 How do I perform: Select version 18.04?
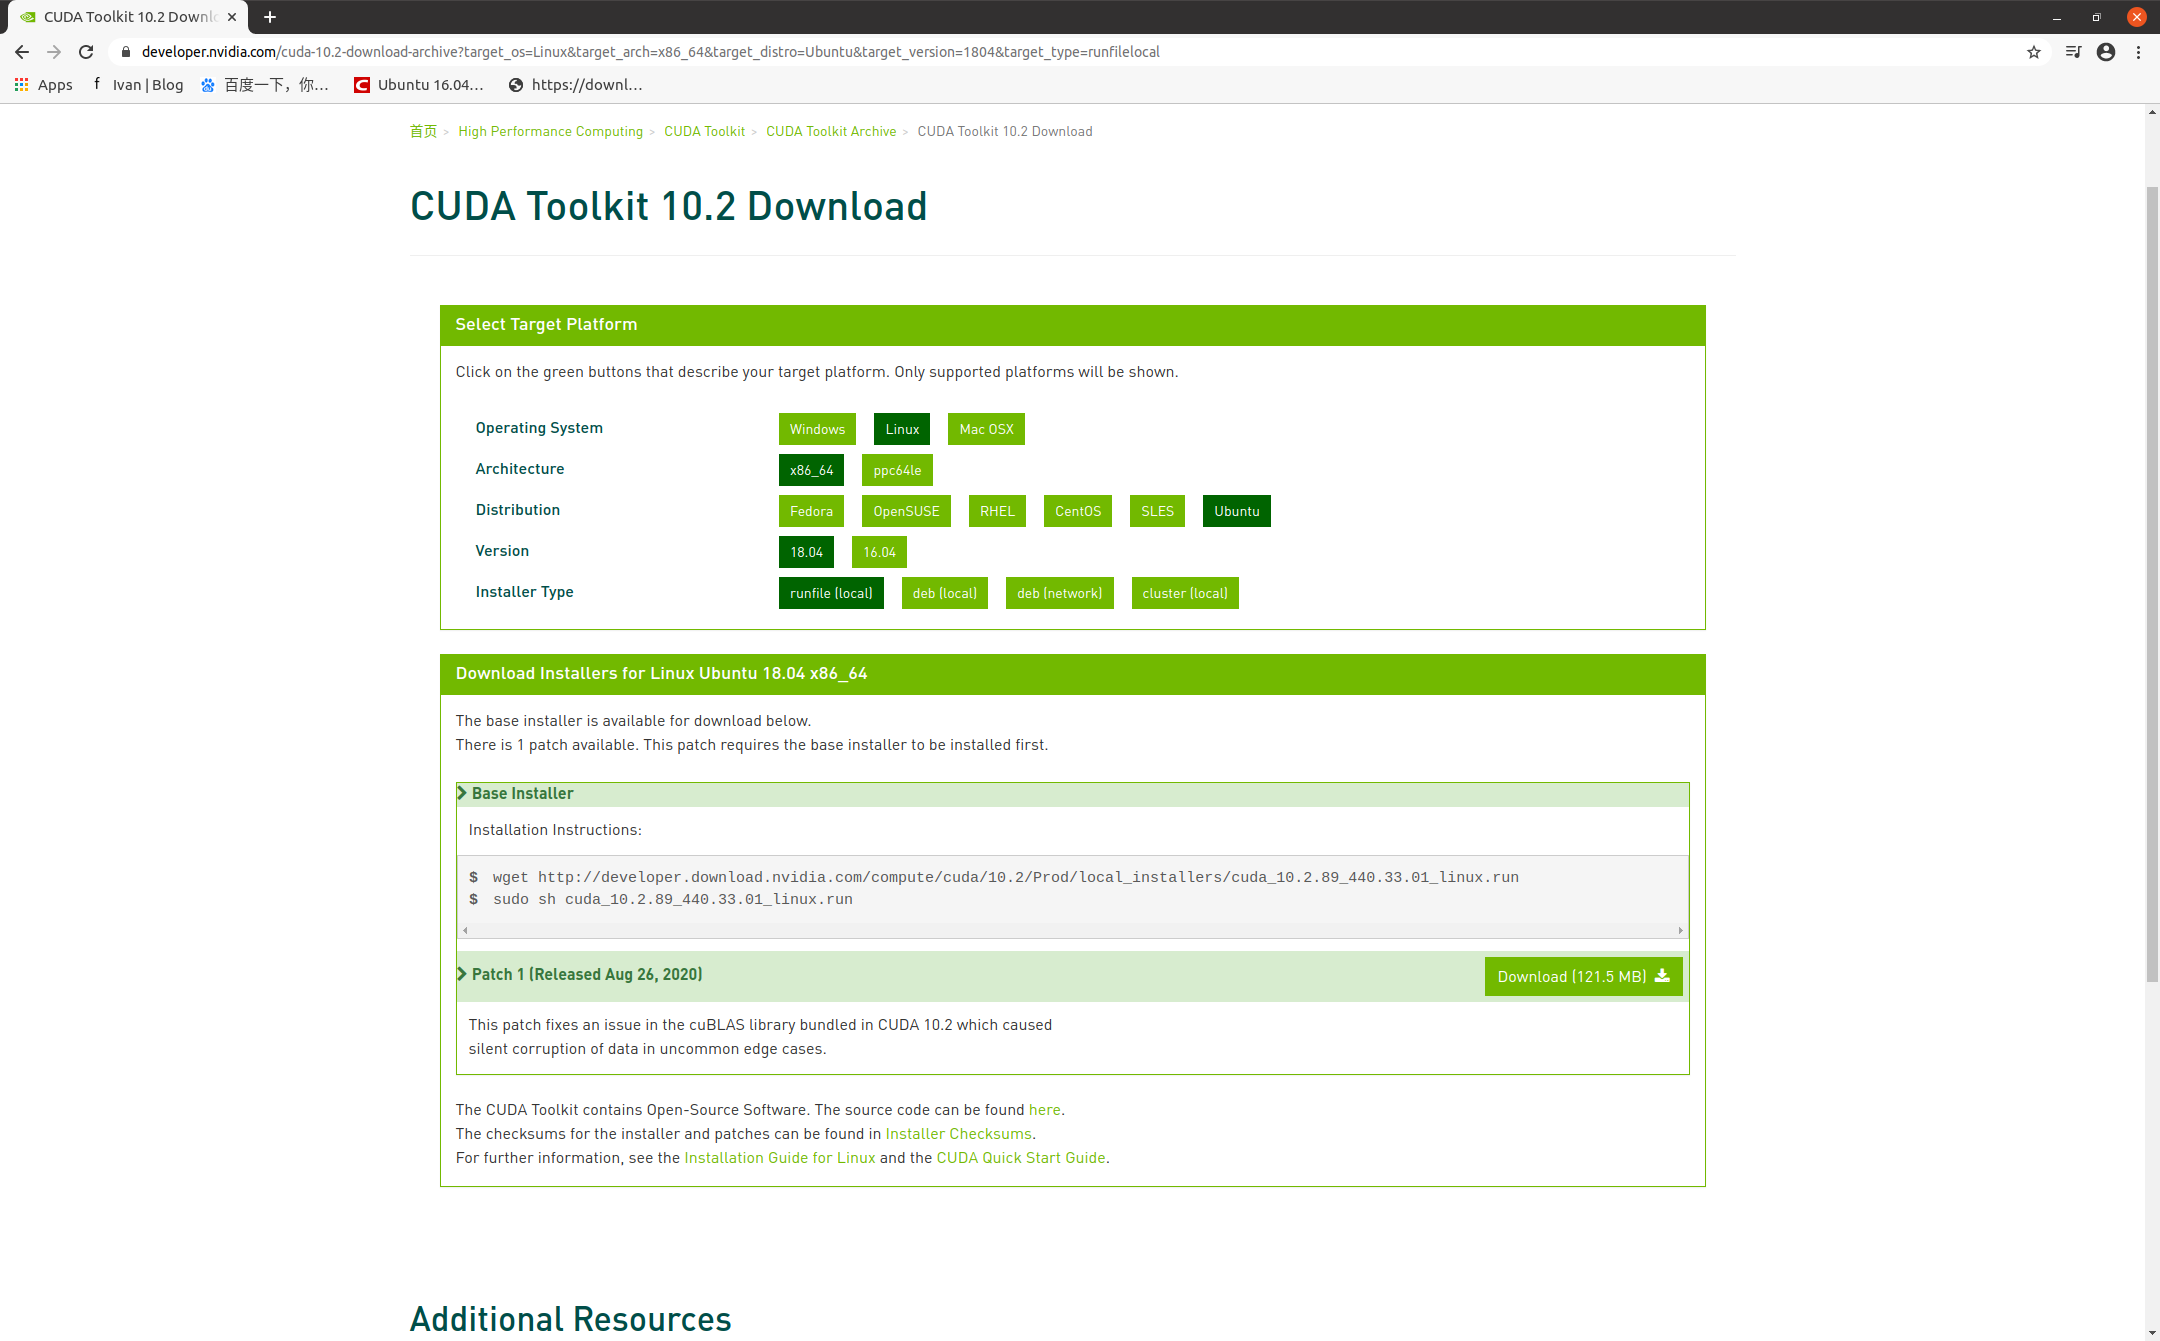(x=806, y=552)
